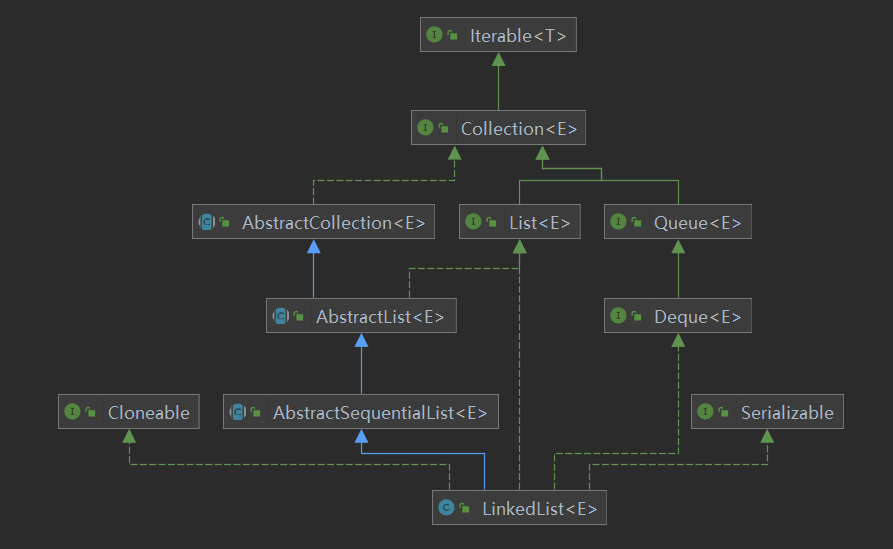Click the abstract class icon on AbstractSequentialList<E>
This screenshot has height=549, width=893.
[237, 411]
